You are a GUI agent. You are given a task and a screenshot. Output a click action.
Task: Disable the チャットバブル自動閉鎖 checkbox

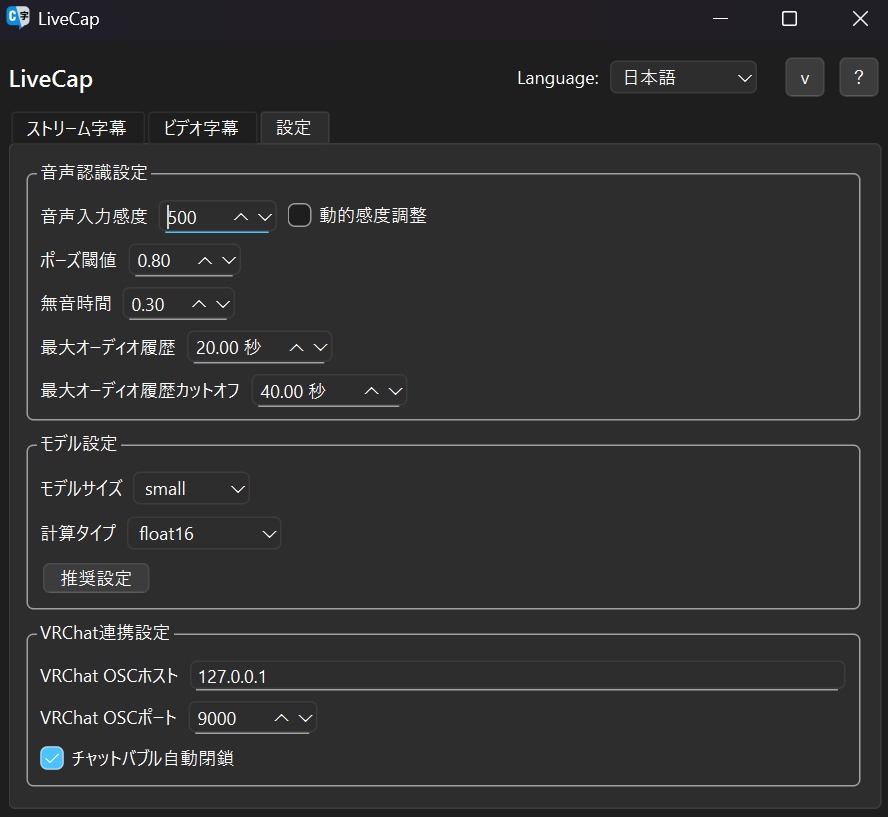tap(52, 758)
